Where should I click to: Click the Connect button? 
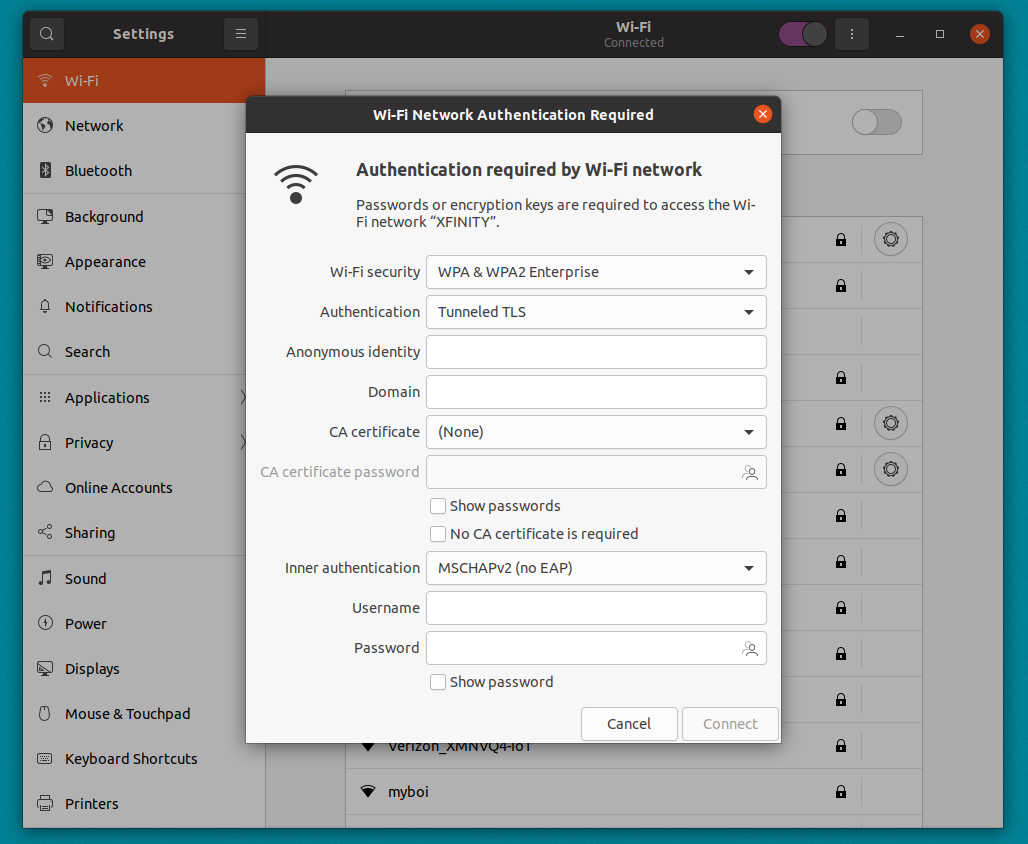coord(730,724)
